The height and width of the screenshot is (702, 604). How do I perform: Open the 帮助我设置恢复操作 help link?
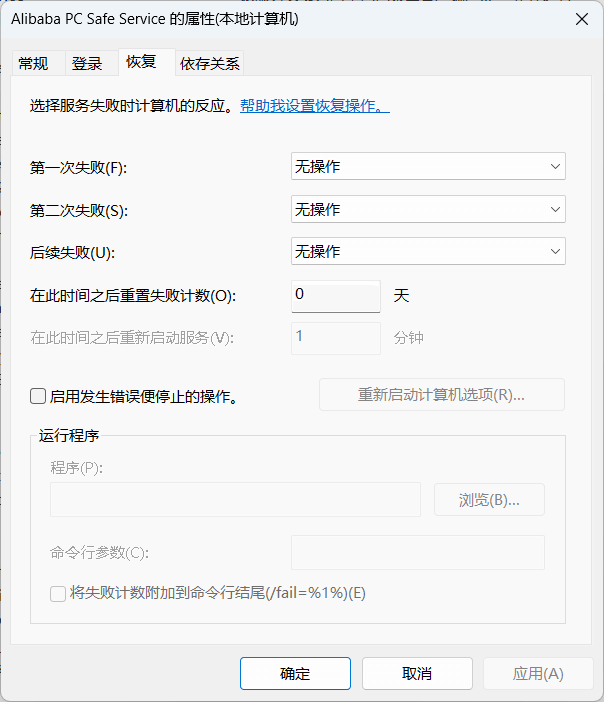pyautogui.click(x=315, y=106)
